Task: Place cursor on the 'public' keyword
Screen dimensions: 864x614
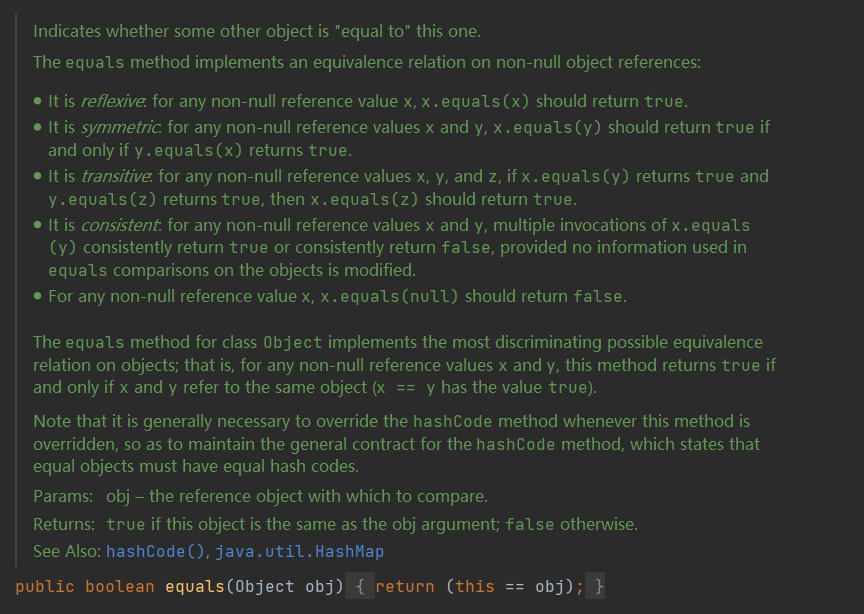Action: (x=45, y=586)
